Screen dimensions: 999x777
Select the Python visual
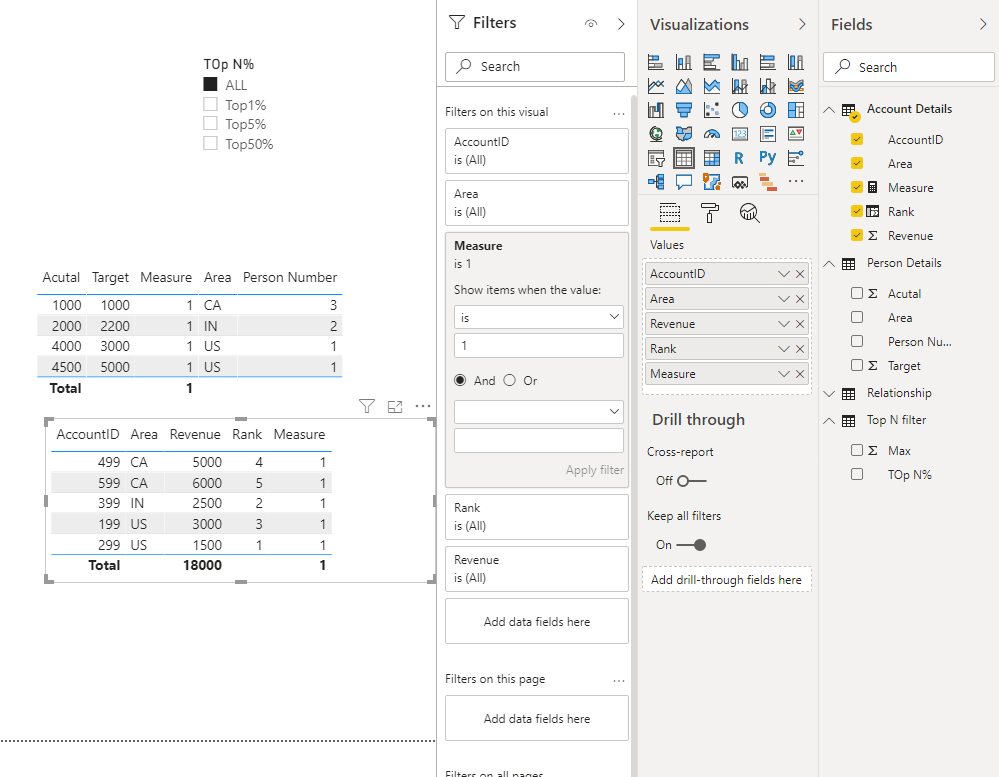768,157
